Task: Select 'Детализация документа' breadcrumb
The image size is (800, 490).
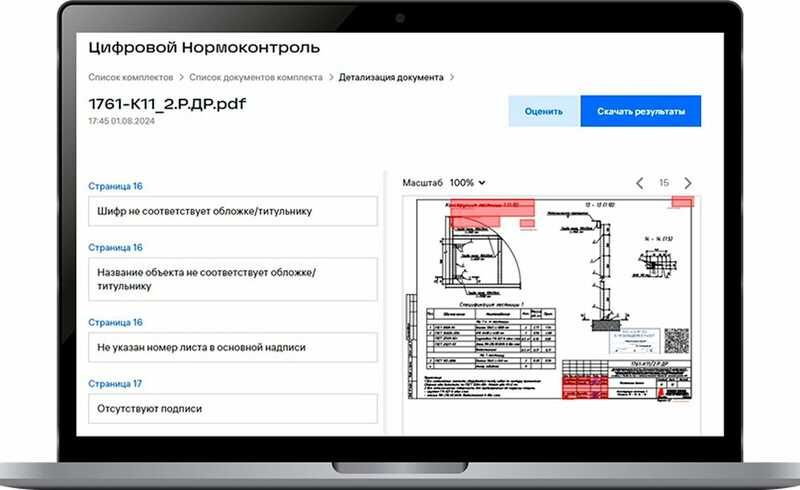Action: coord(391,77)
